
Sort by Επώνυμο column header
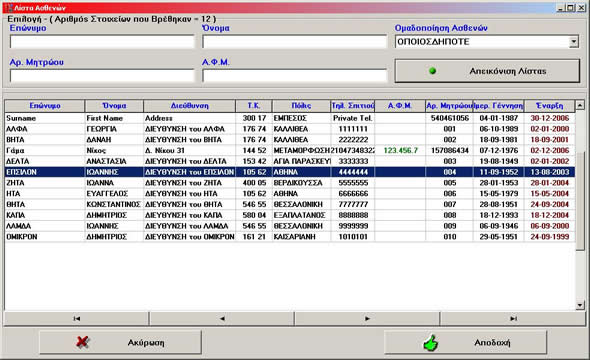pos(45,106)
